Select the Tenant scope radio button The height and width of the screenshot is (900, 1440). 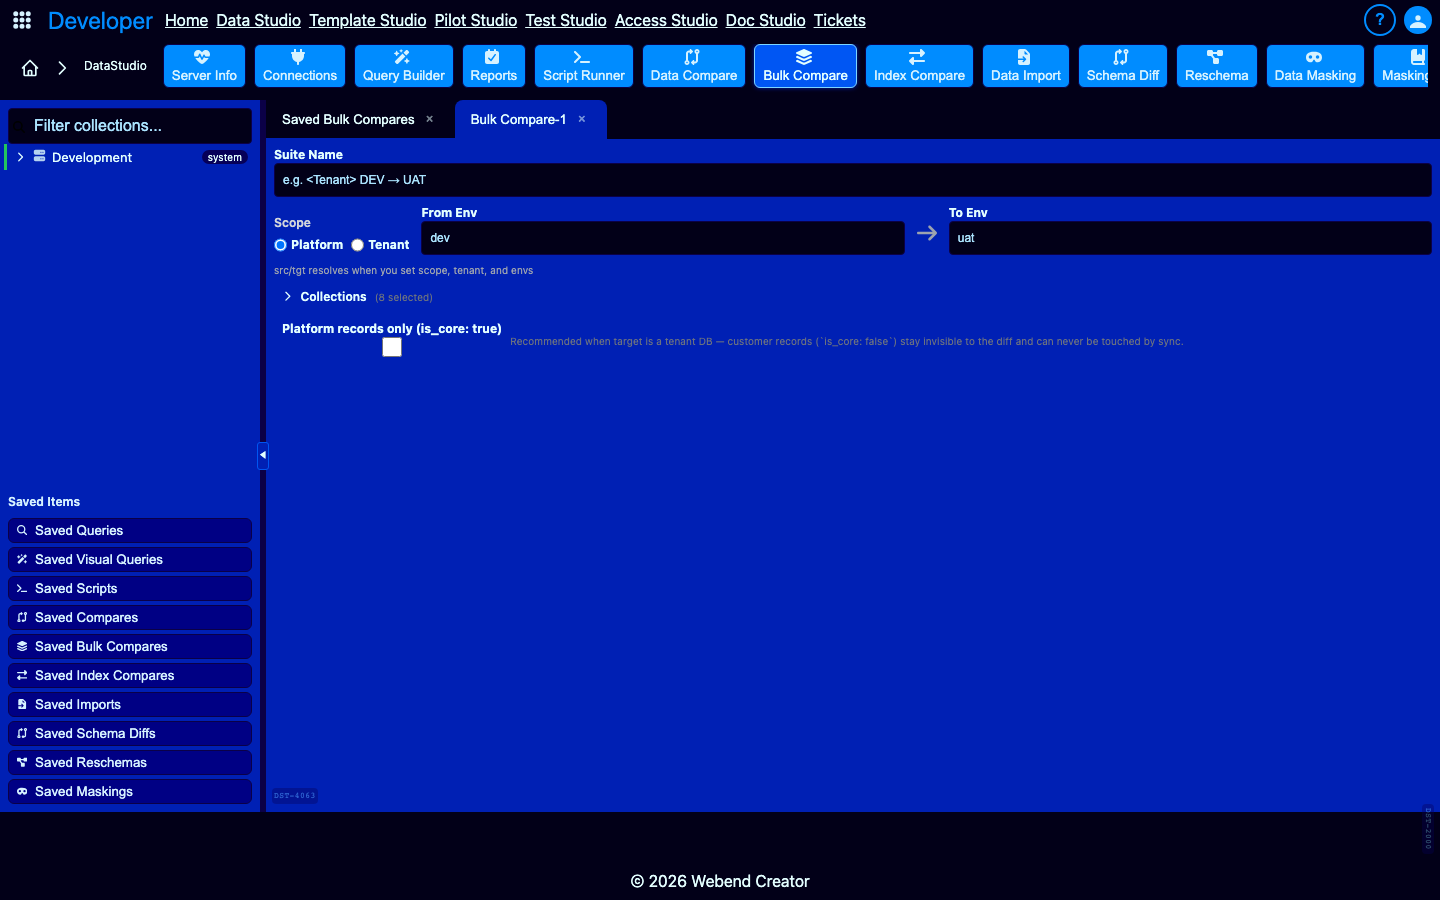(x=357, y=245)
